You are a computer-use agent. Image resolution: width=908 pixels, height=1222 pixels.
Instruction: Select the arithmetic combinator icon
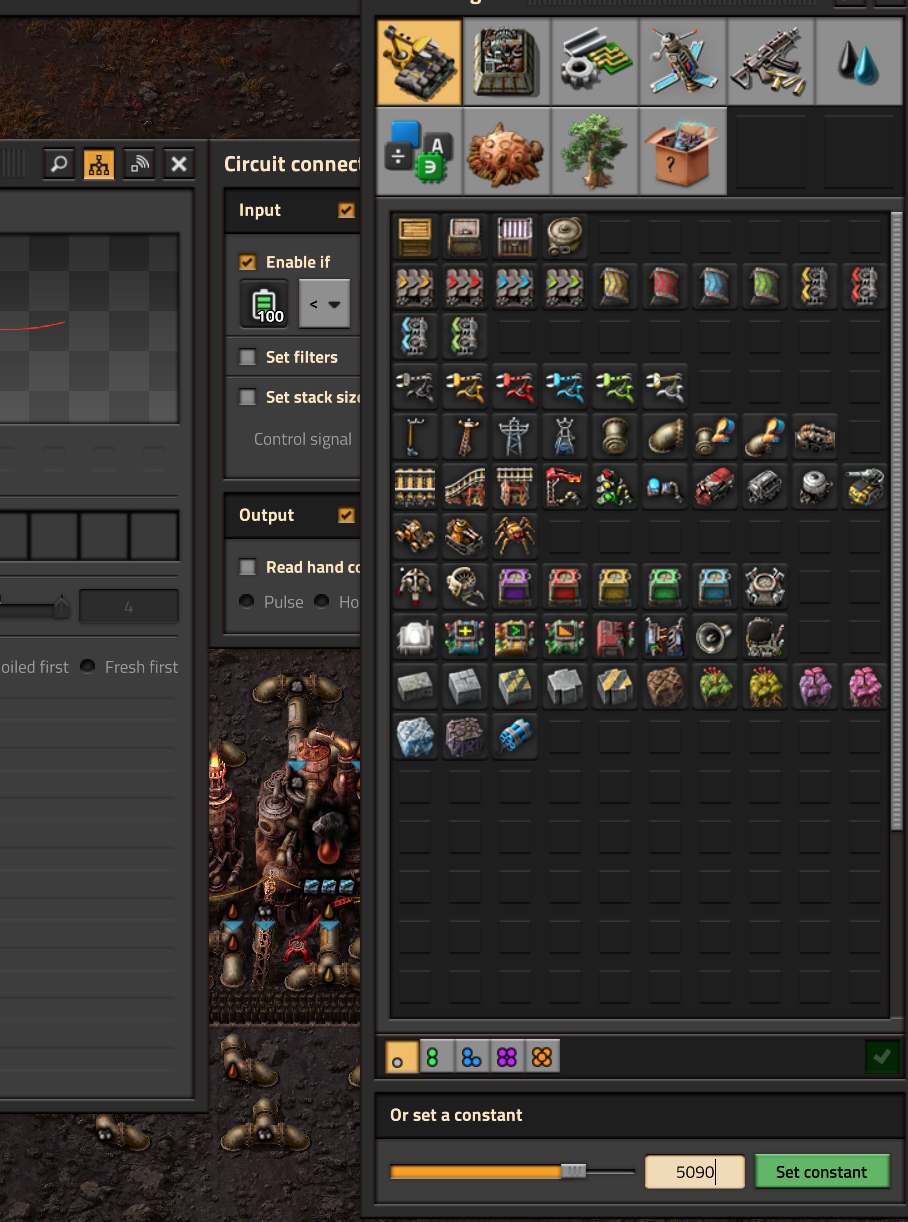pos(465,637)
